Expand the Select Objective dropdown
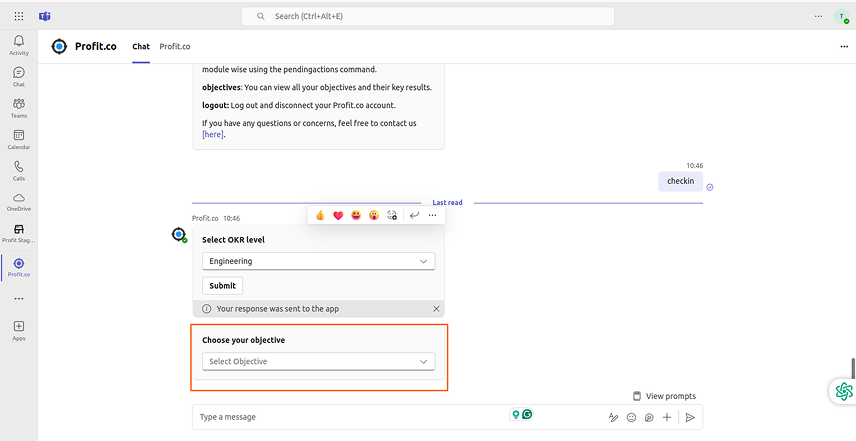 pyautogui.click(x=319, y=361)
